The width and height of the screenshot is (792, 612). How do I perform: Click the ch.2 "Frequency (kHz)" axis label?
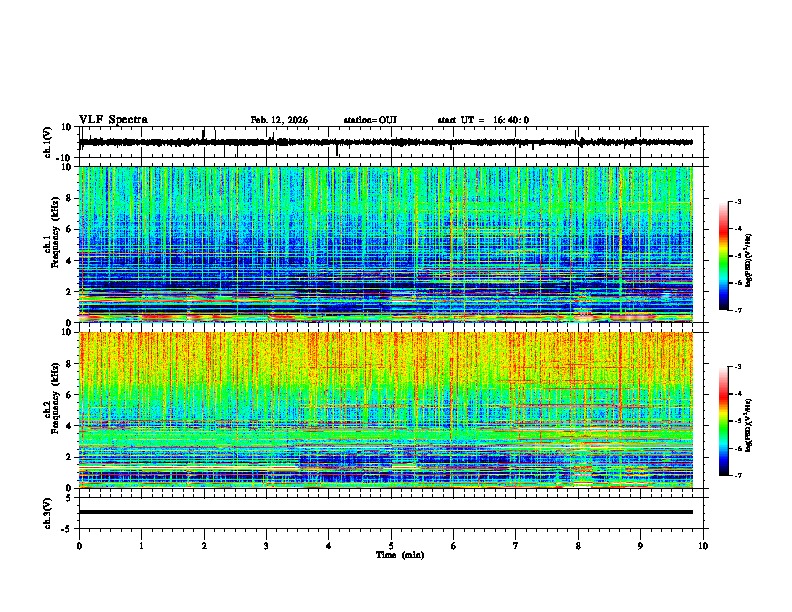tap(55, 398)
